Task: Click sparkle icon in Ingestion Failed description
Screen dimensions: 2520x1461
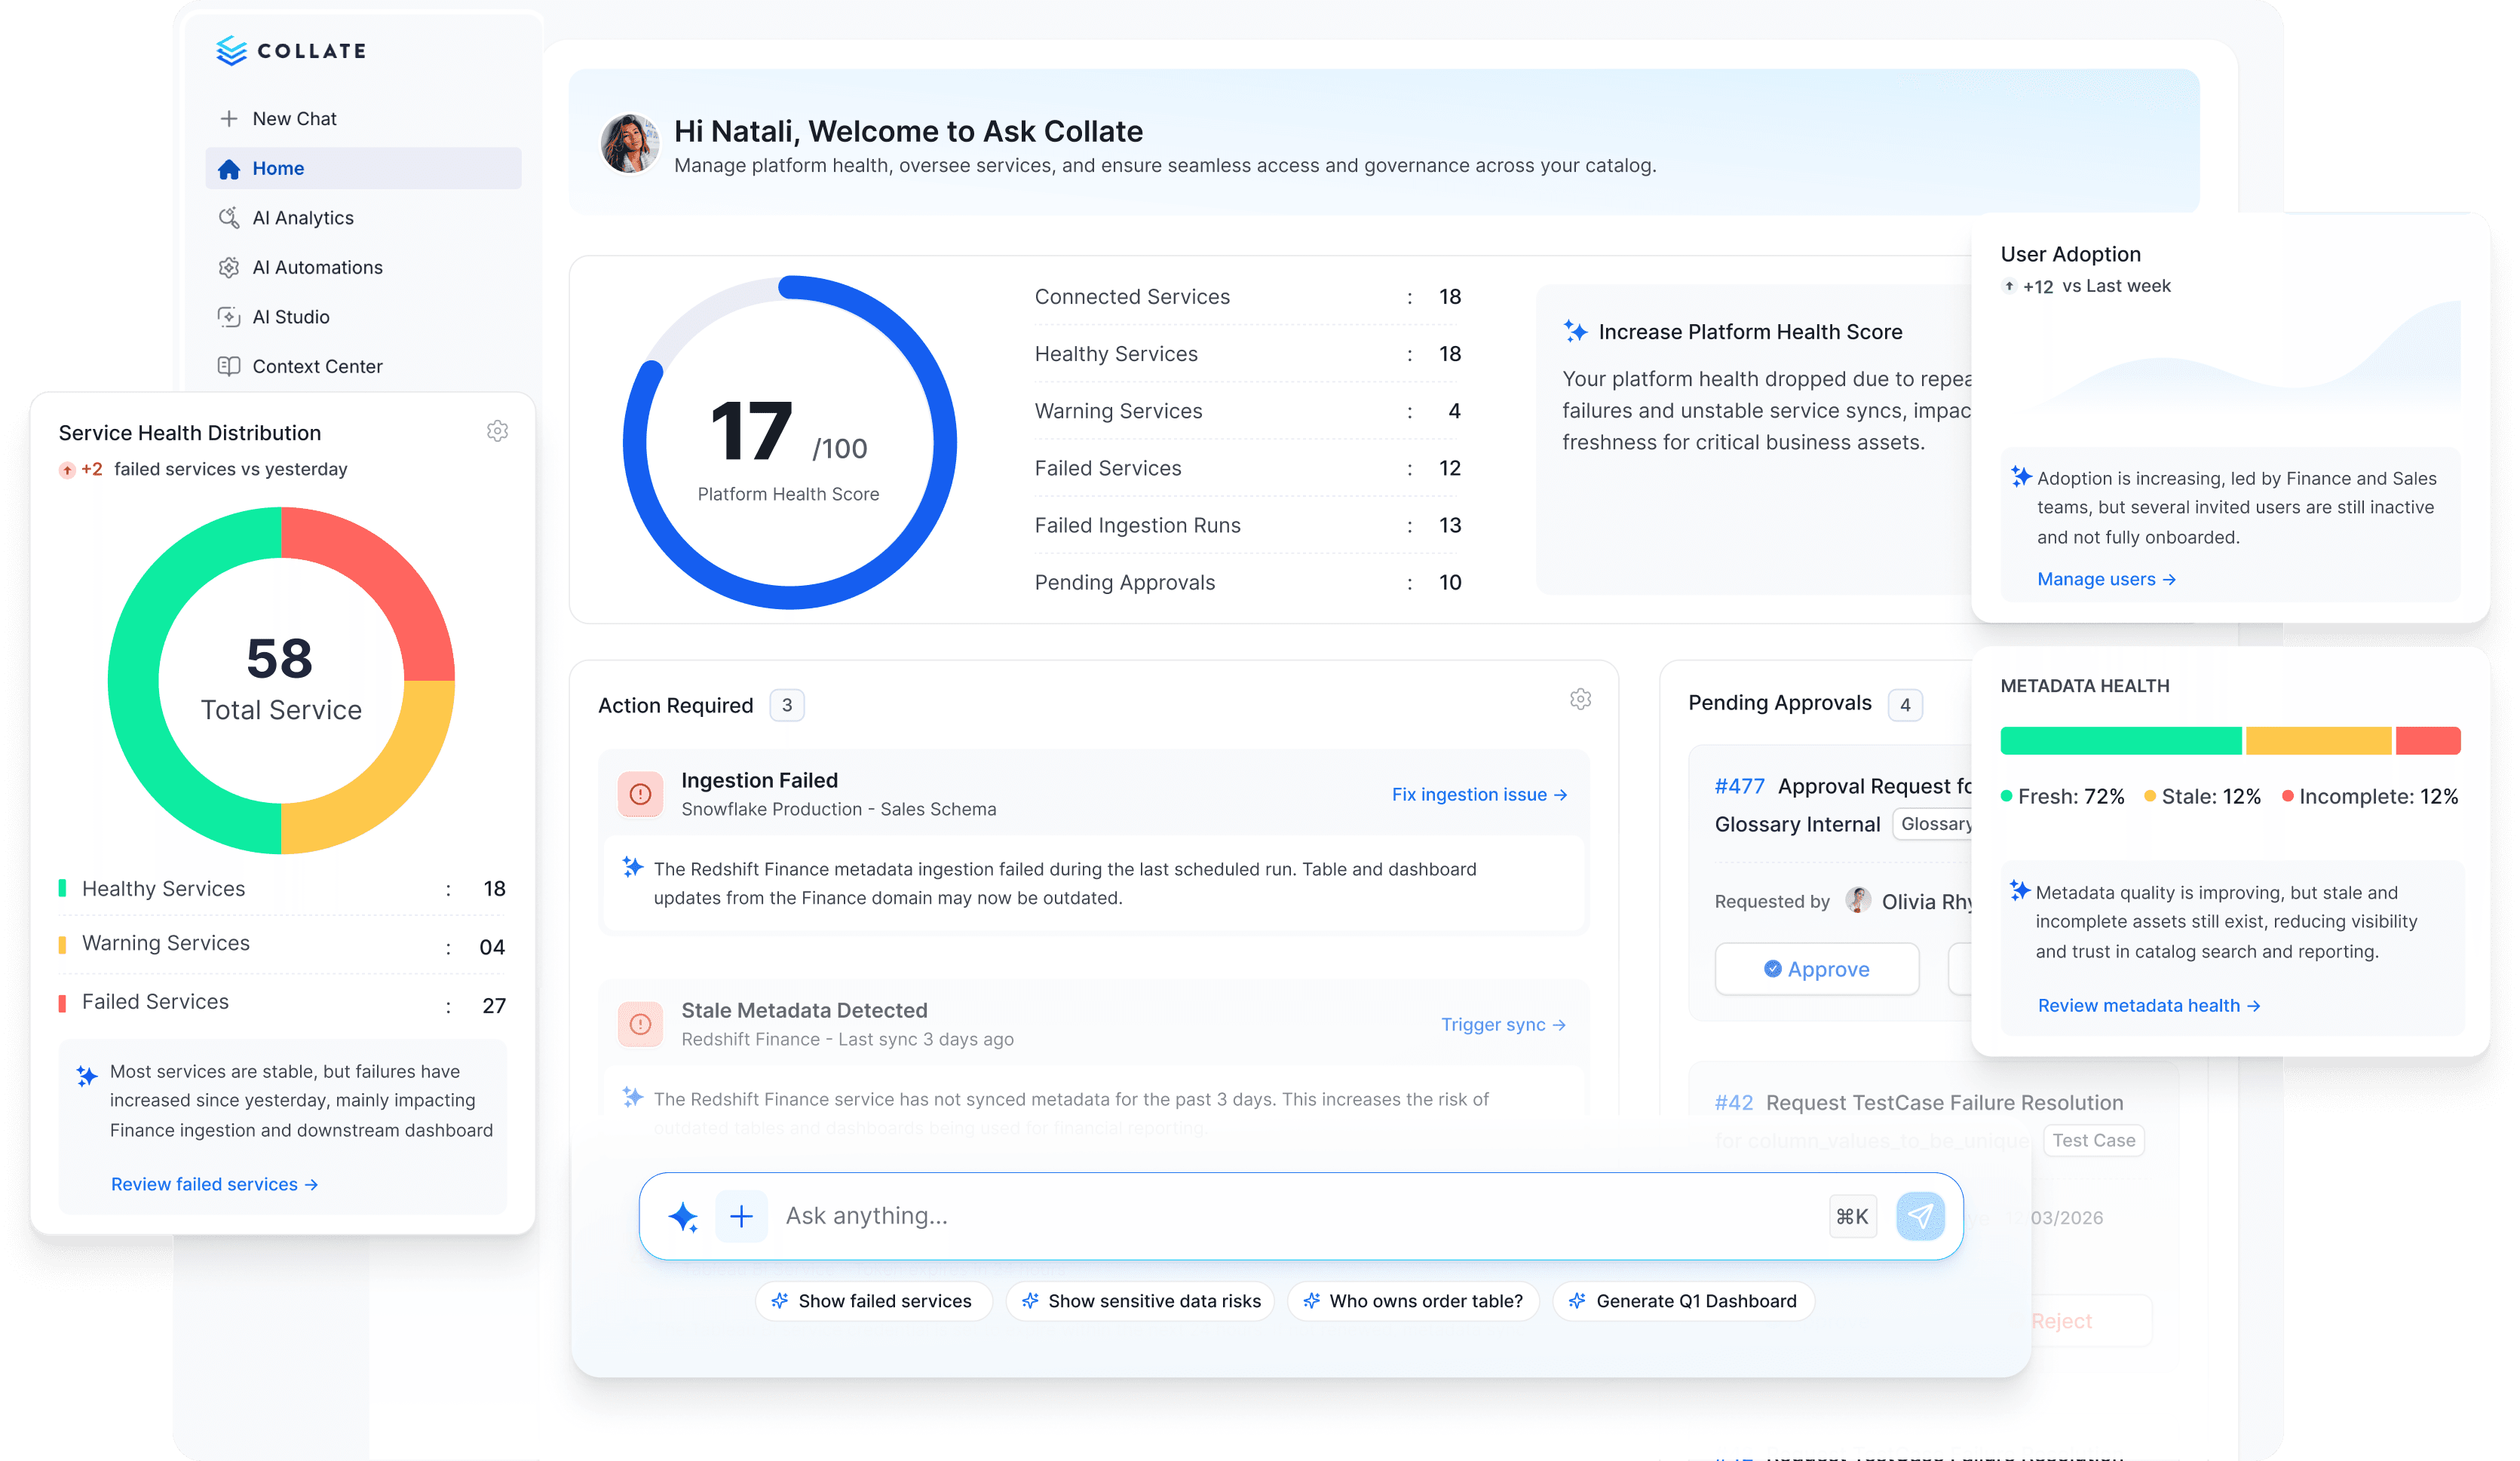Action: coord(632,866)
